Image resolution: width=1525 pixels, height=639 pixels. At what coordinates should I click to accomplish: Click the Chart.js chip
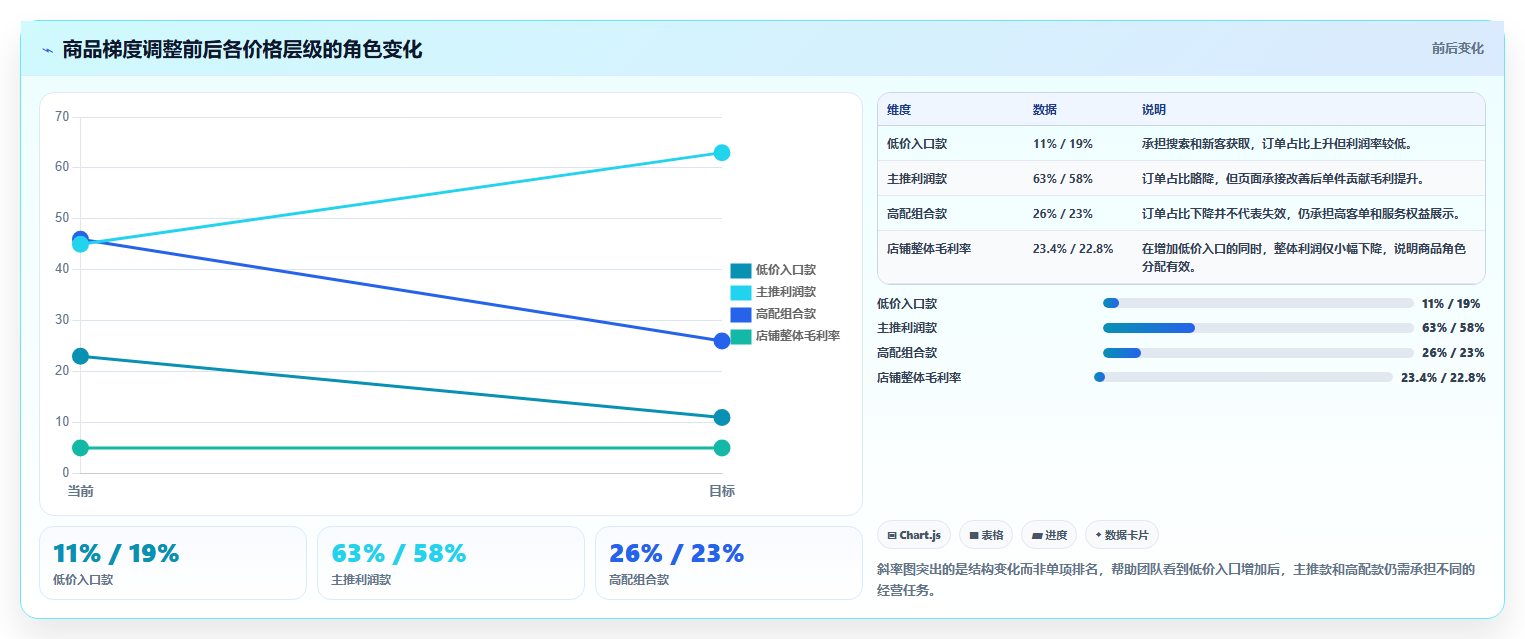click(914, 535)
